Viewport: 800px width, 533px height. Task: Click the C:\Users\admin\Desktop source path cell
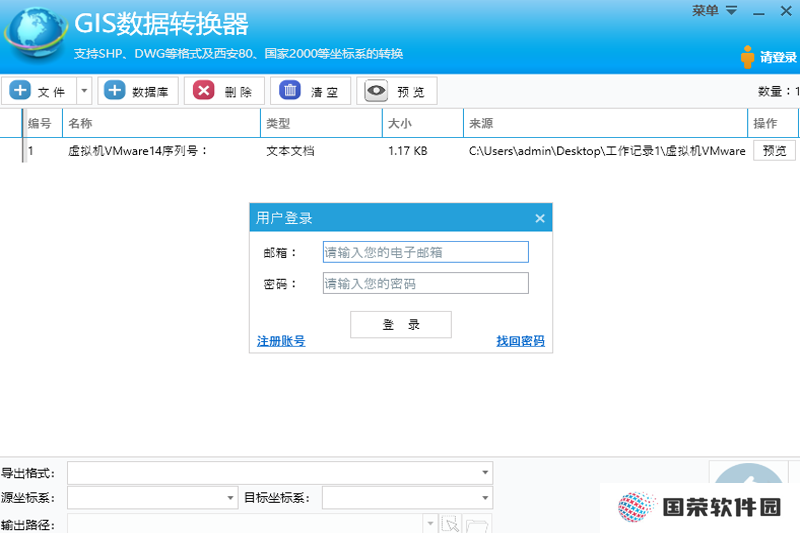point(607,151)
